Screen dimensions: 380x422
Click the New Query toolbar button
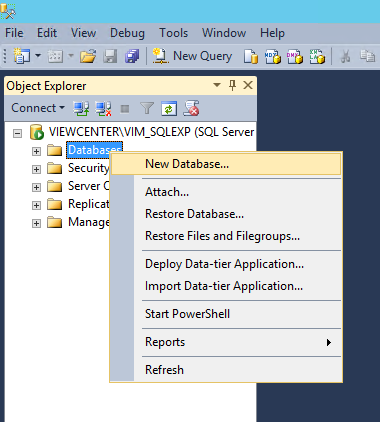(x=192, y=56)
